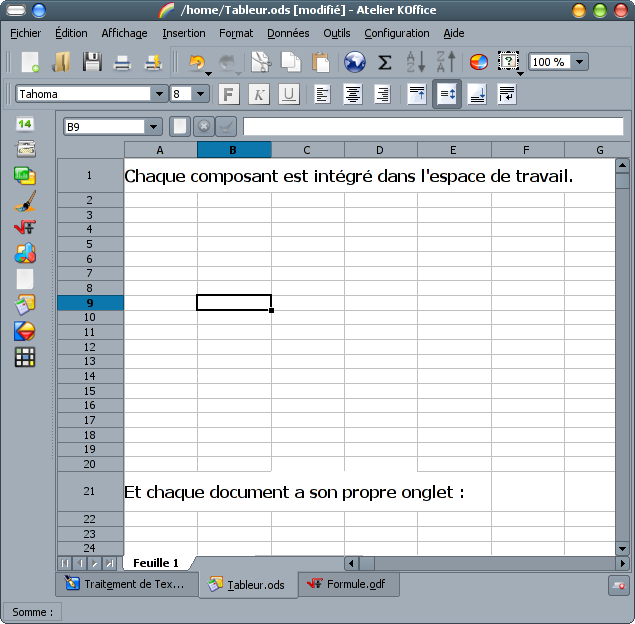
Task: Open the presentation component icon in the sidebar
Action: (x=25, y=176)
